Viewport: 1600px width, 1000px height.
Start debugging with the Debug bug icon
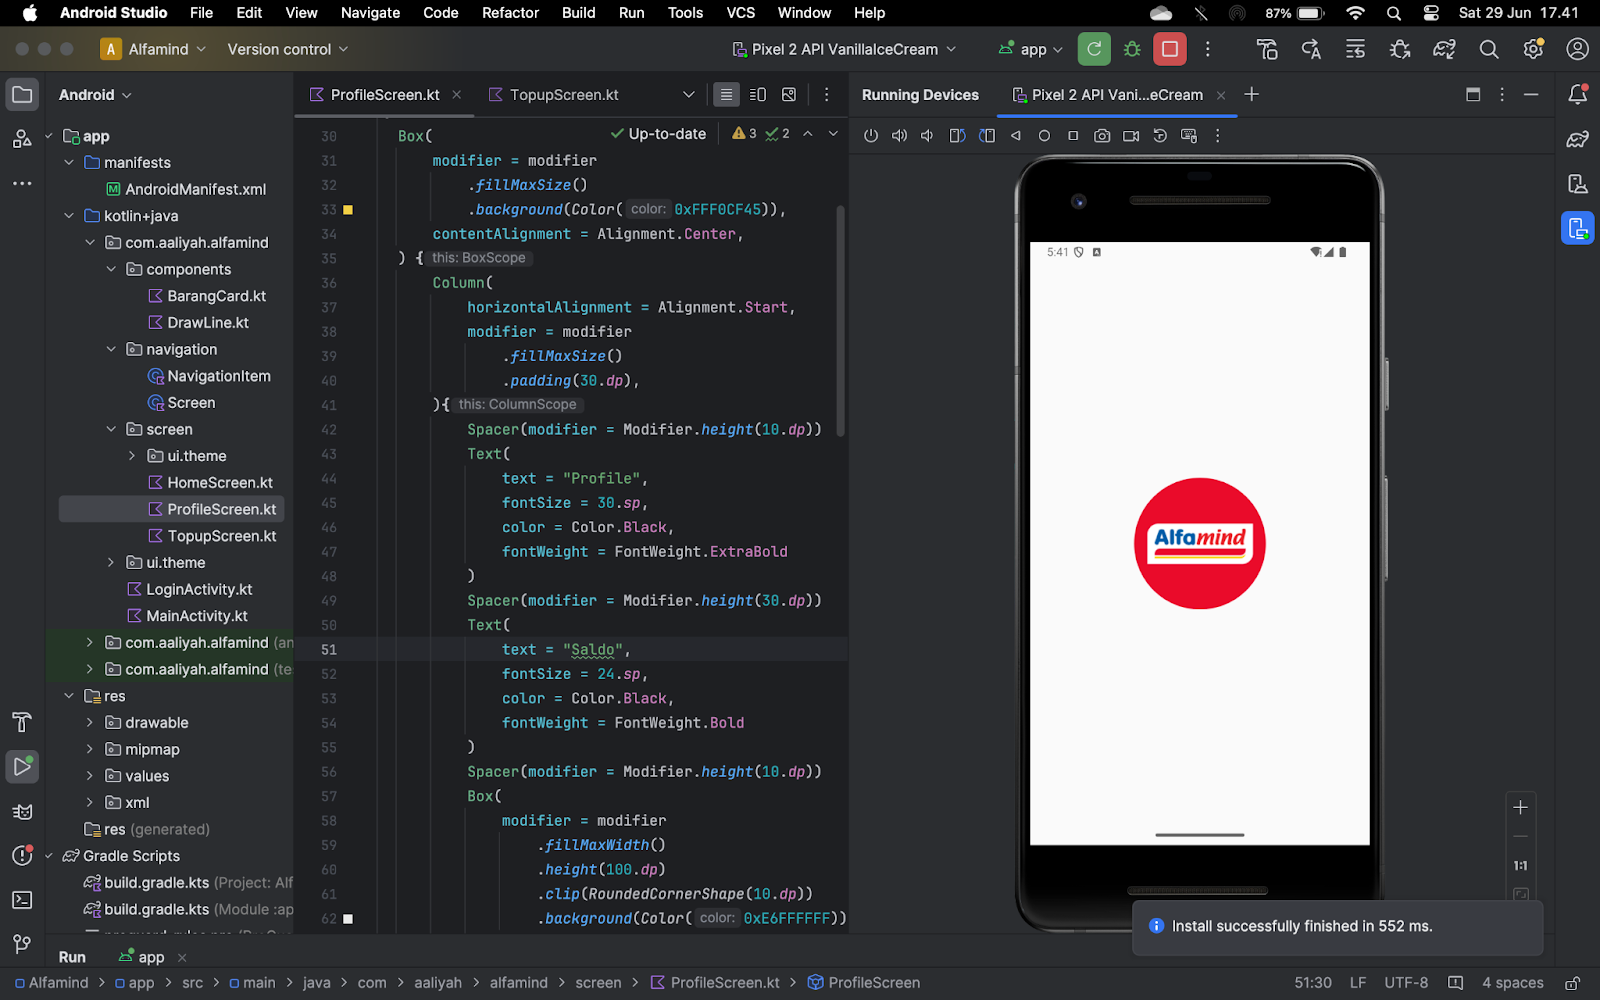coord(1132,49)
